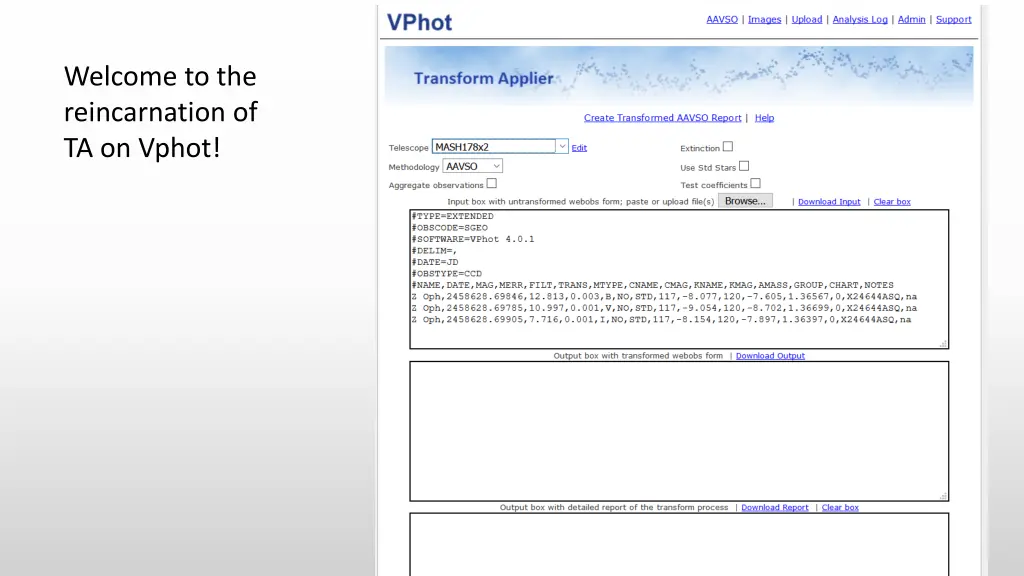Click the #SOFTWARE=VPhot 4.0.1 line
Screen dimensions: 1024x576
(473, 239)
